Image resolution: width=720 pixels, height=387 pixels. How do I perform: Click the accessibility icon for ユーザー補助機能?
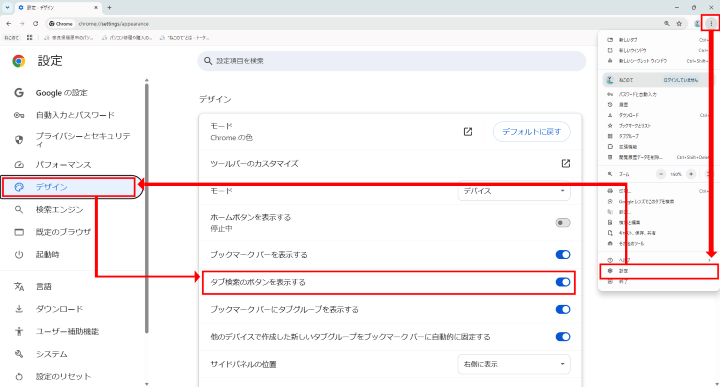click(x=19, y=331)
